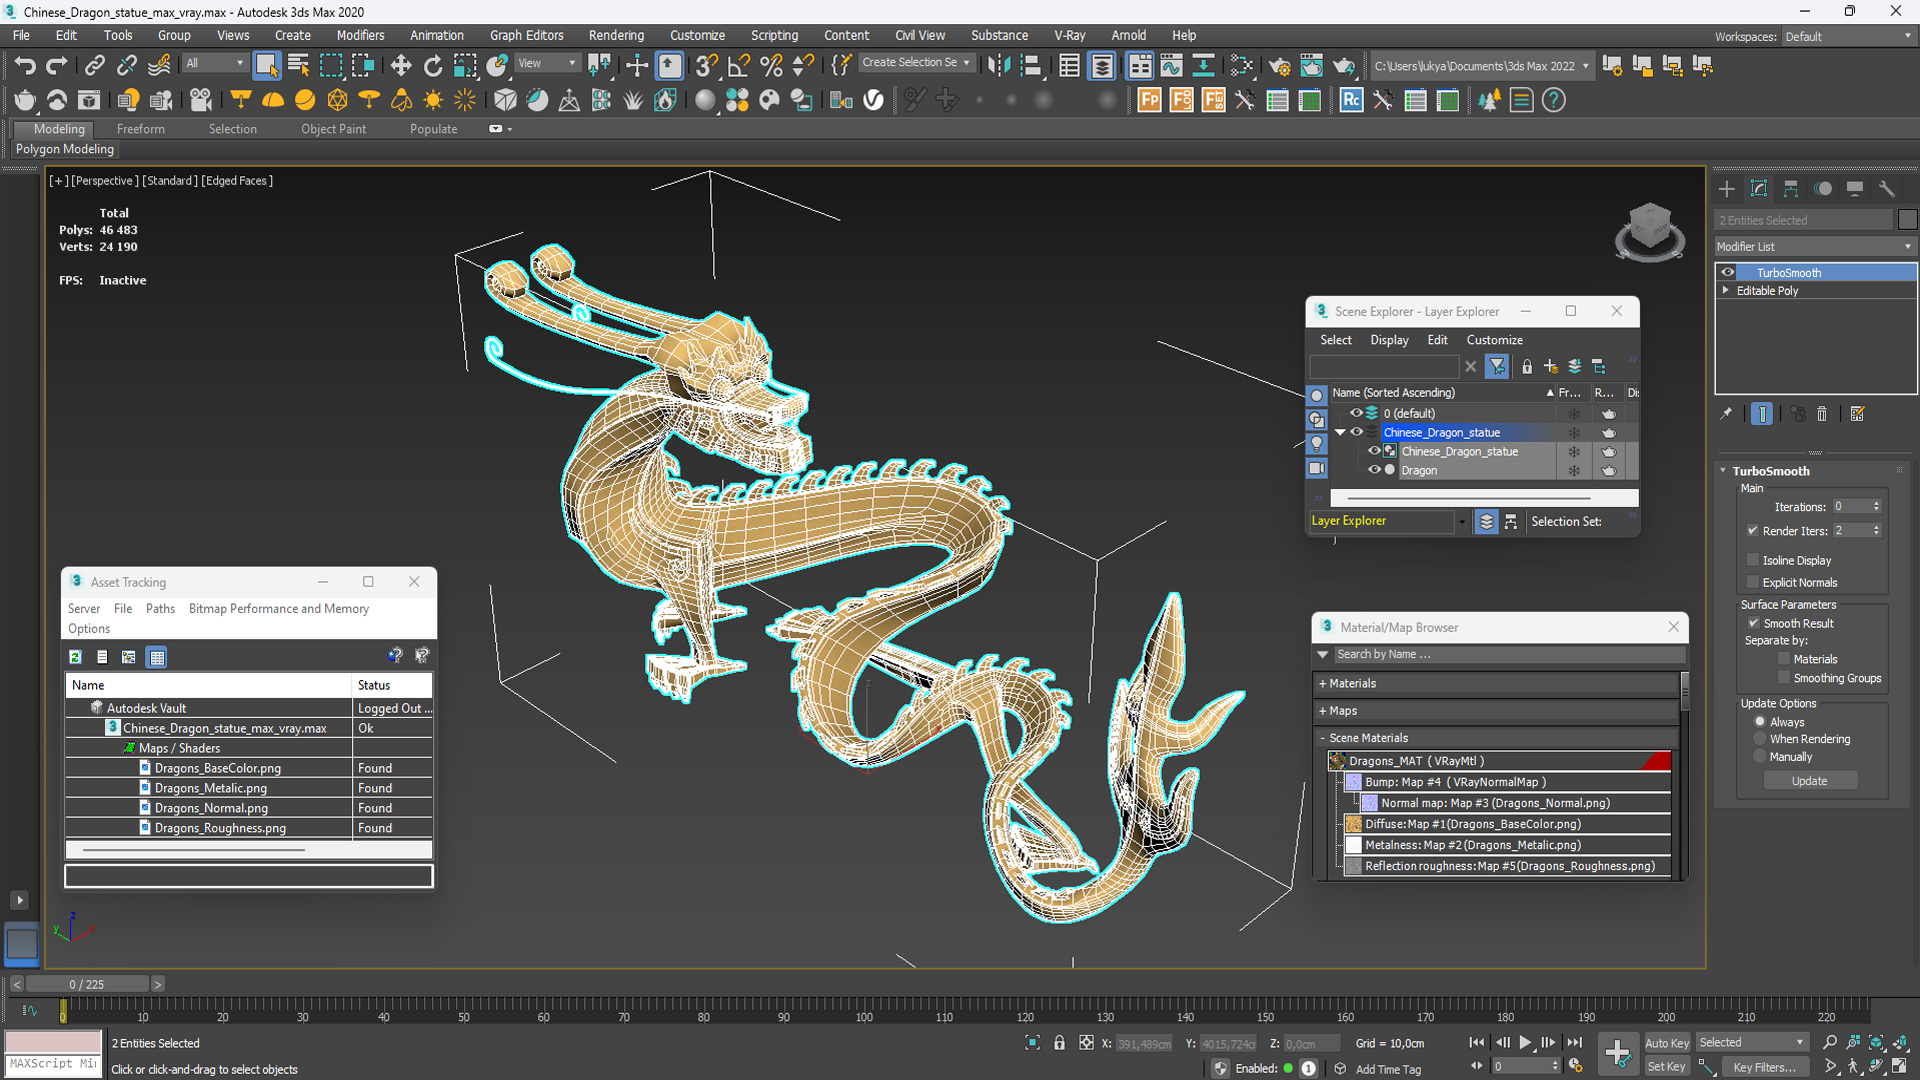Open the ViewCube in the viewport
Screen dimensions: 1920x1080
coord(1649,232)
